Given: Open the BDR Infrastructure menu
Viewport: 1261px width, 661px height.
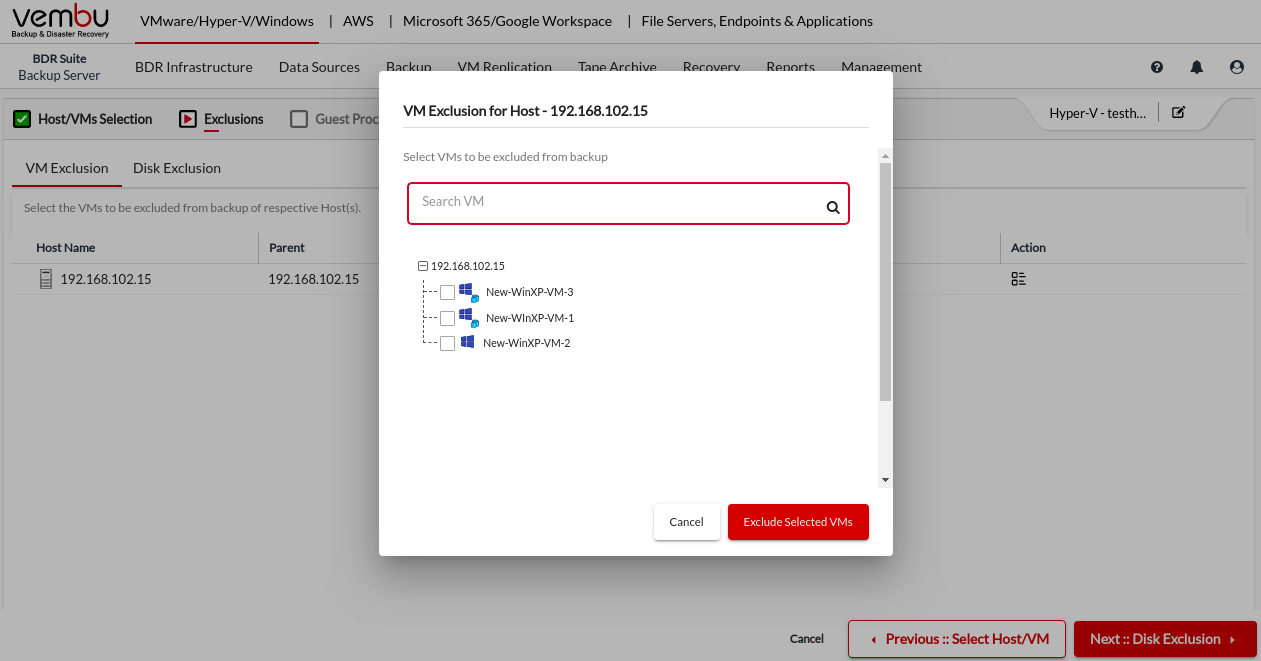Looking at the screenshot, I should [193, 67].
